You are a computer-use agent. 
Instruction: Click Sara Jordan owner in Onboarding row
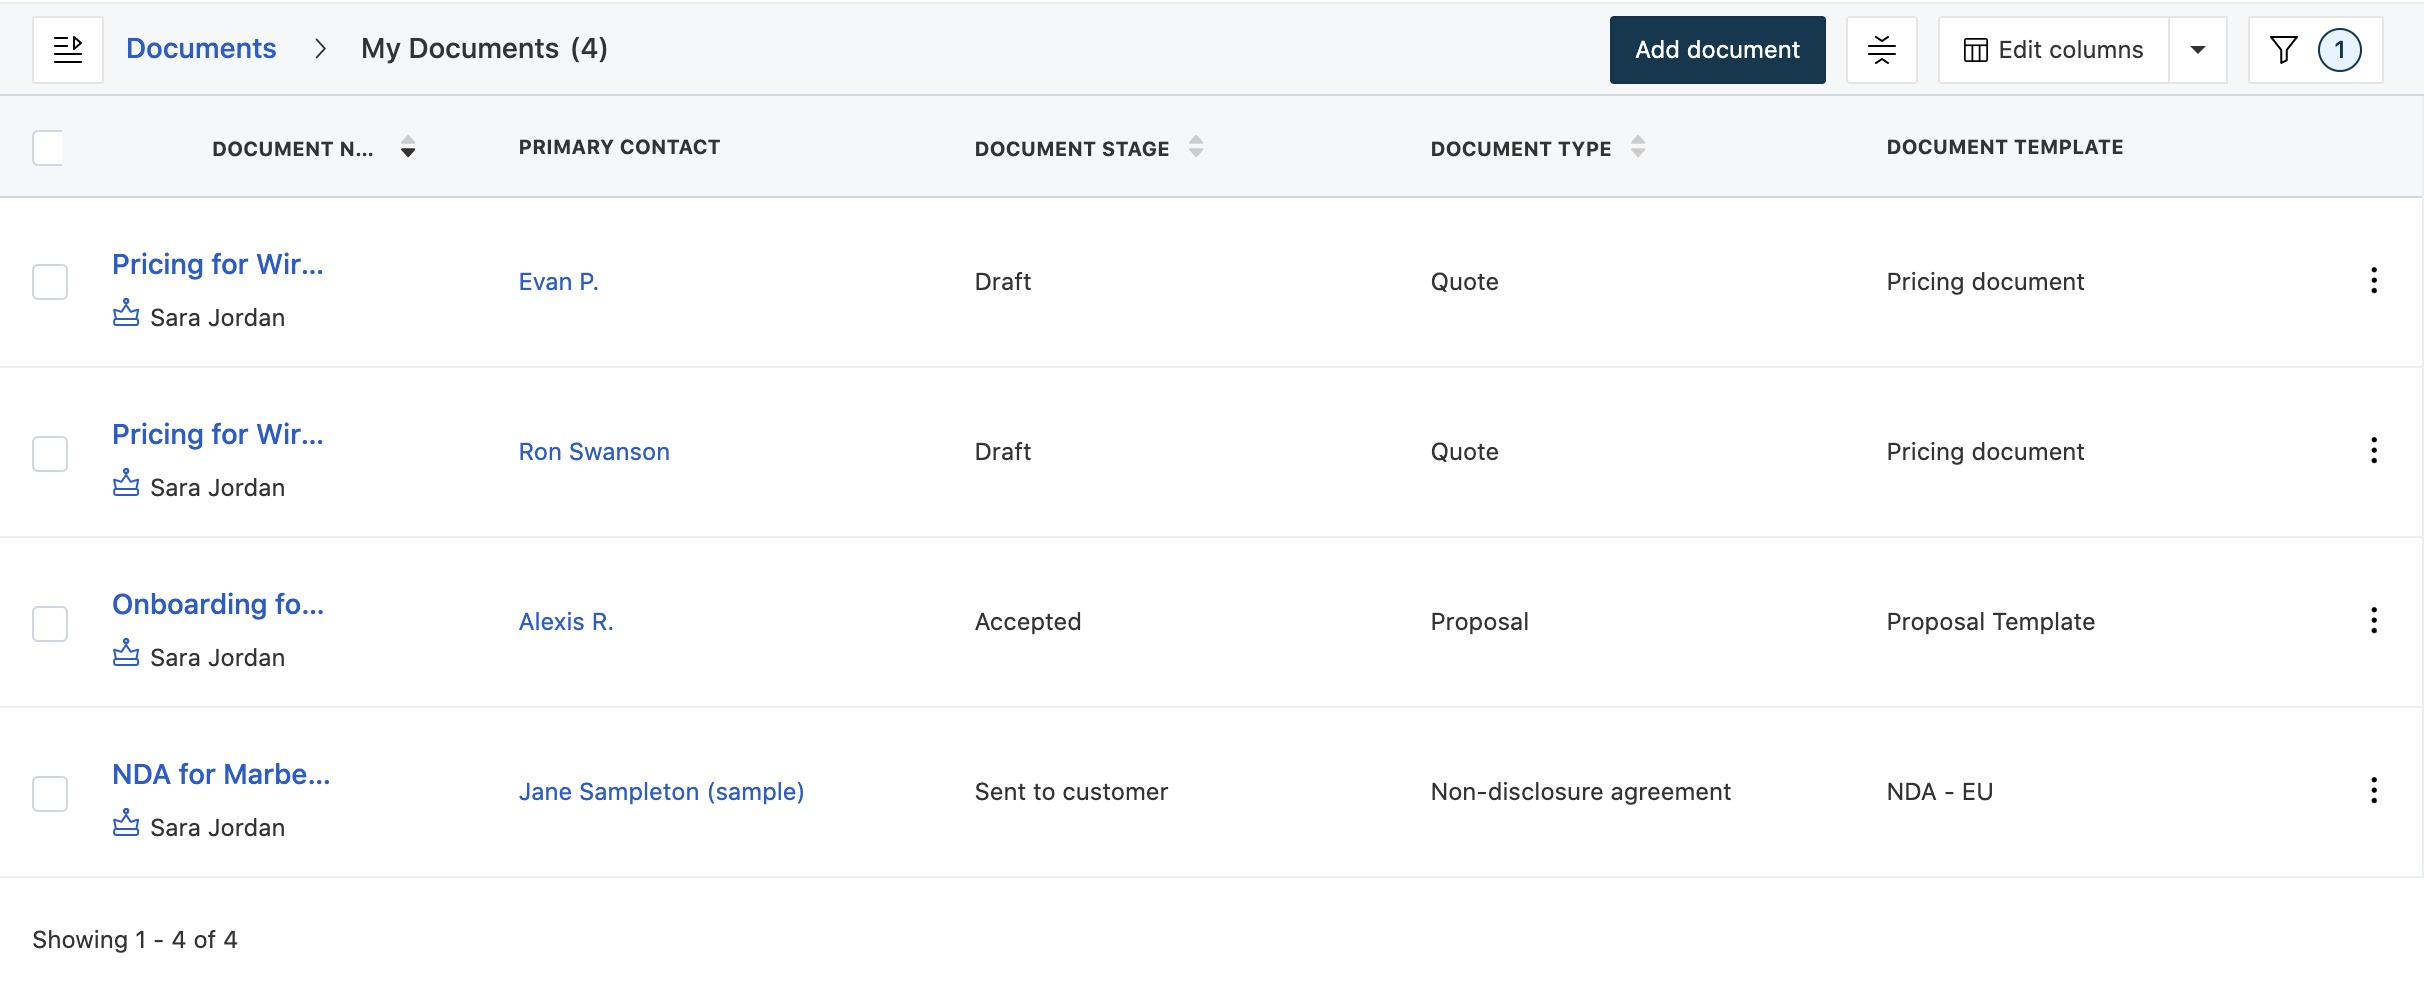coord(217,658)
